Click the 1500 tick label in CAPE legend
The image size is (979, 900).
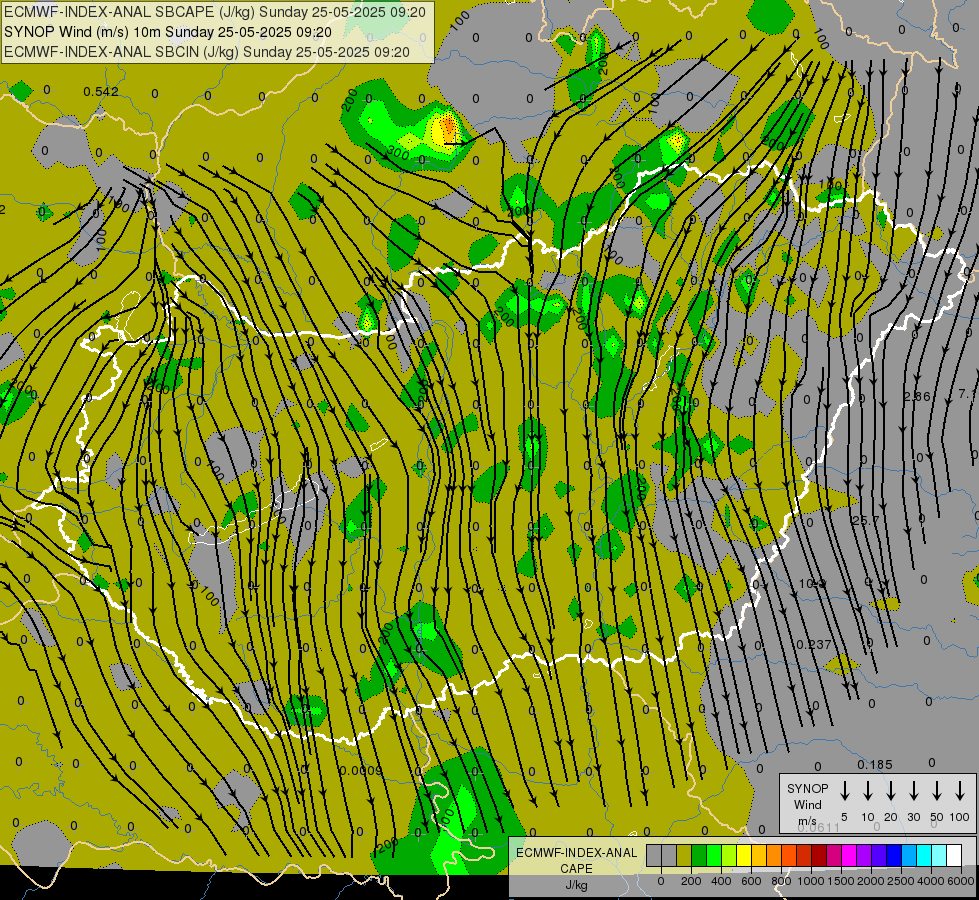841,881
